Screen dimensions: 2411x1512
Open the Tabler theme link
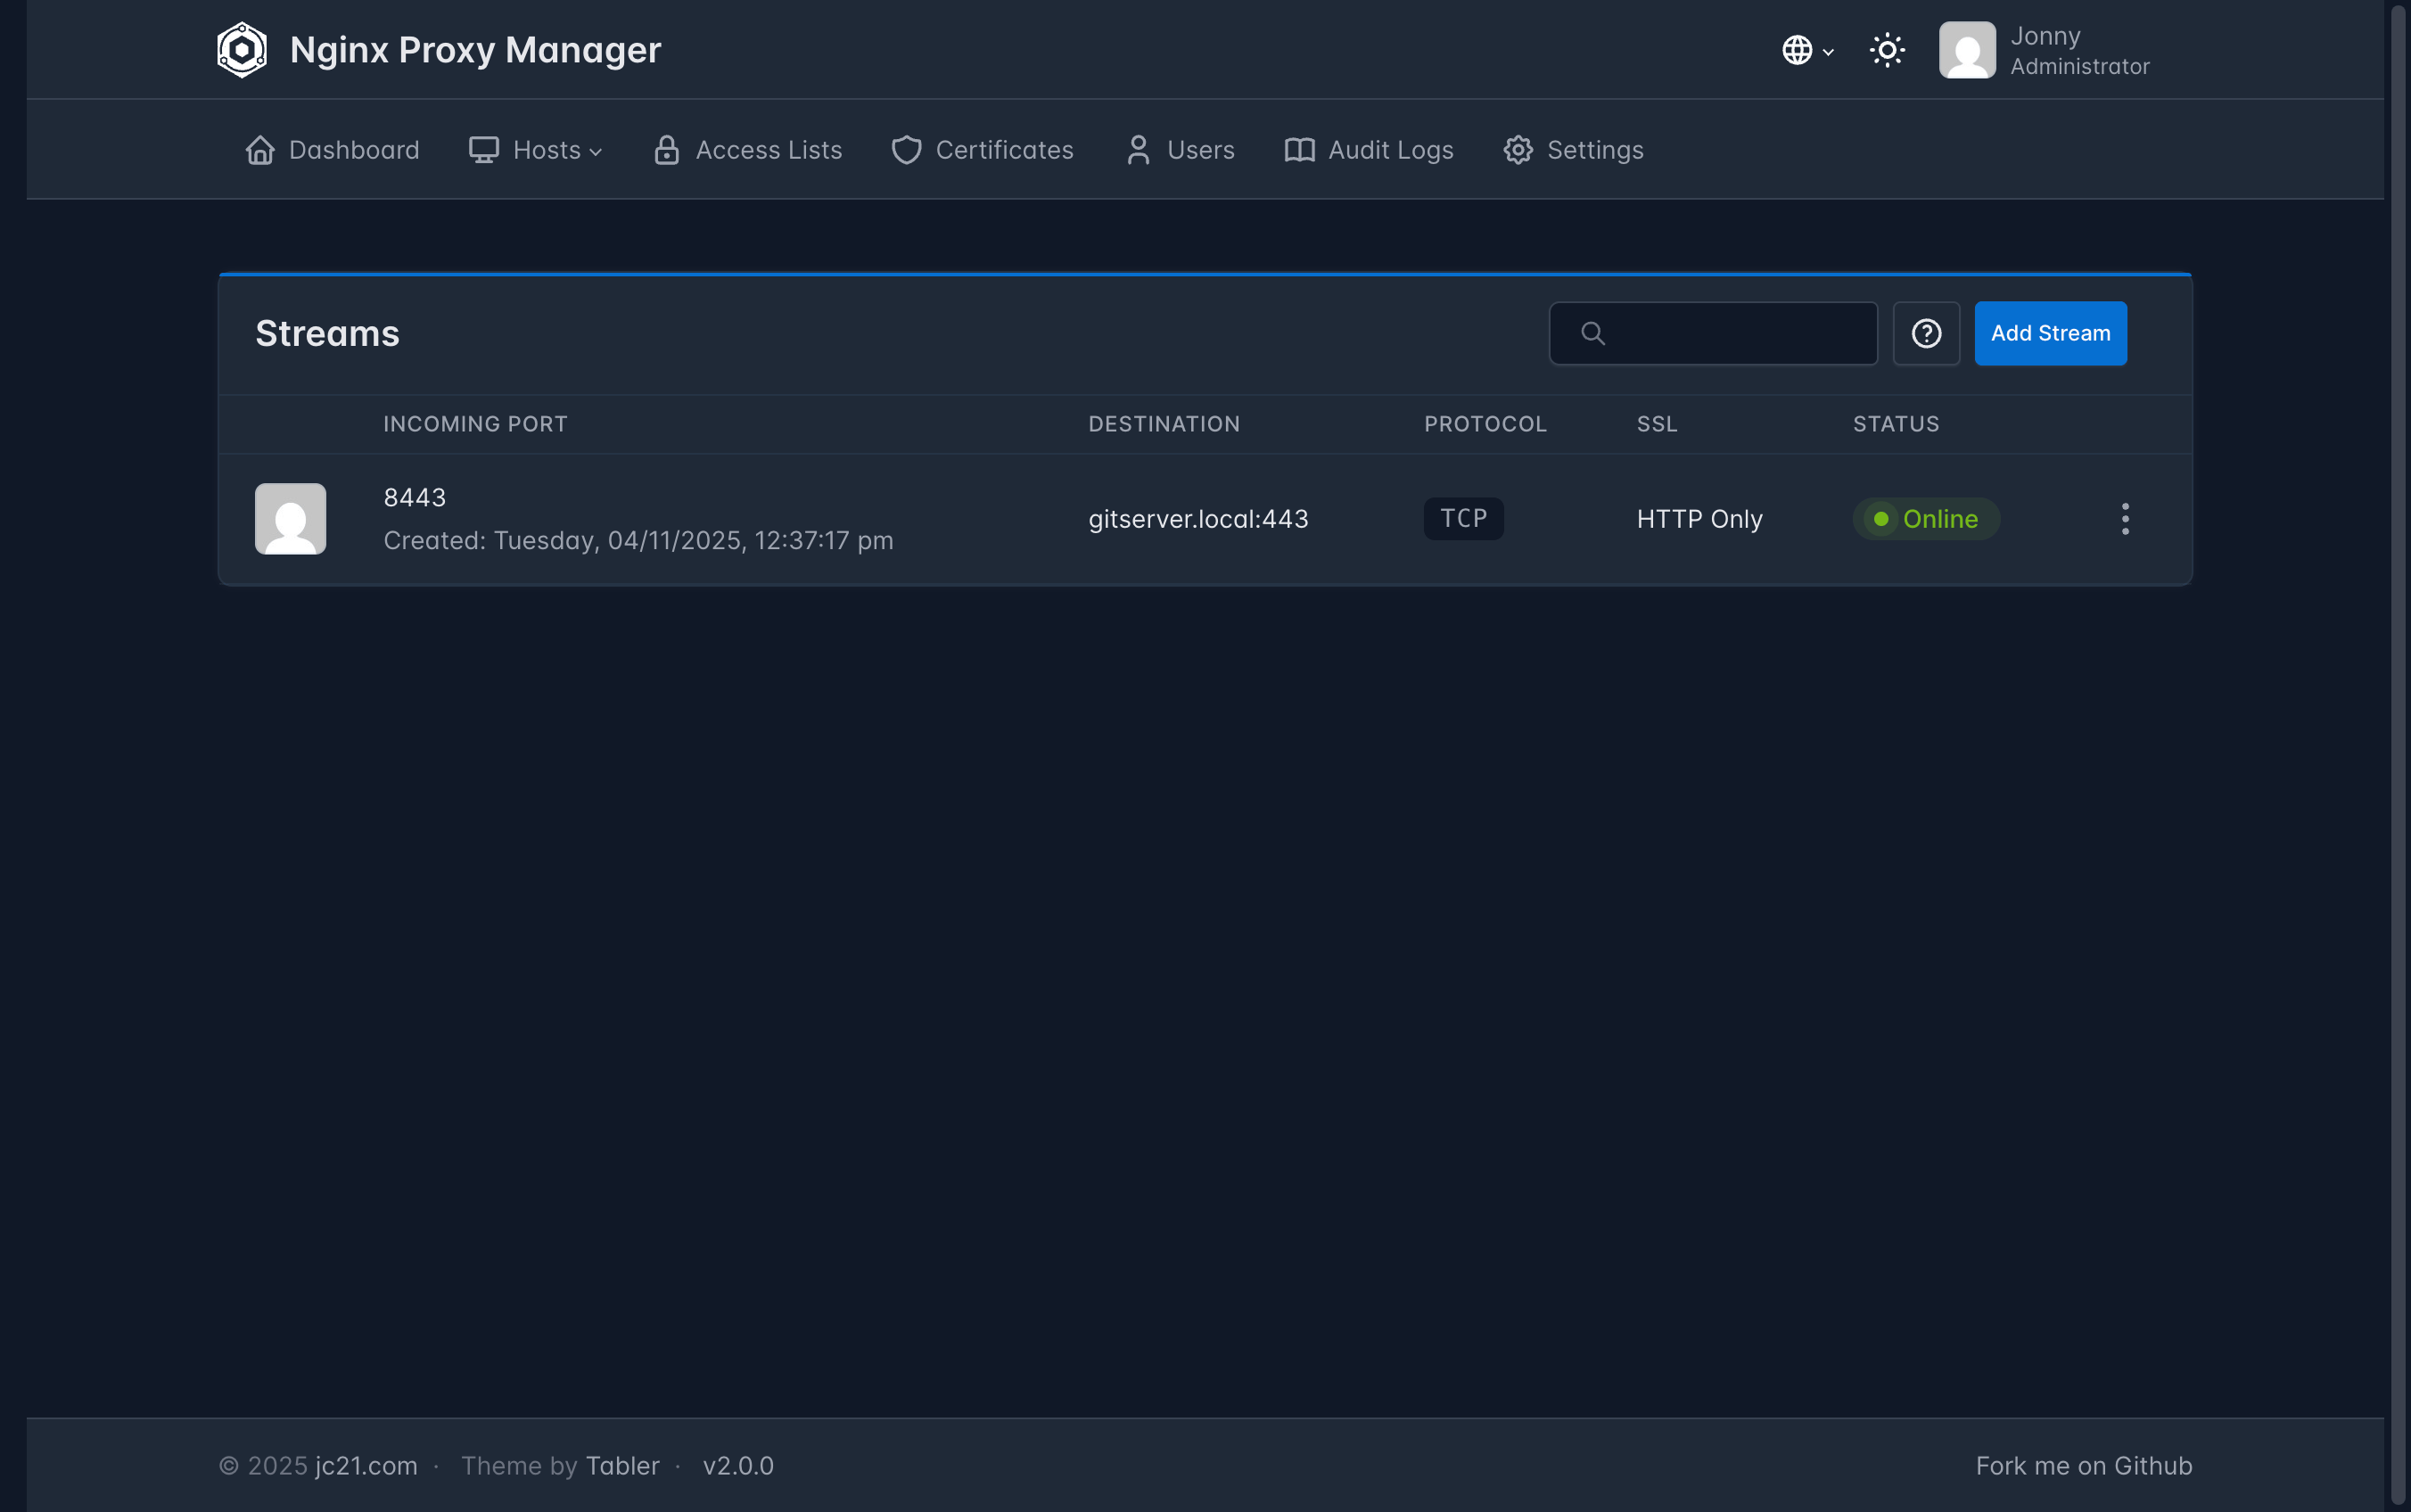(622, 1466)
